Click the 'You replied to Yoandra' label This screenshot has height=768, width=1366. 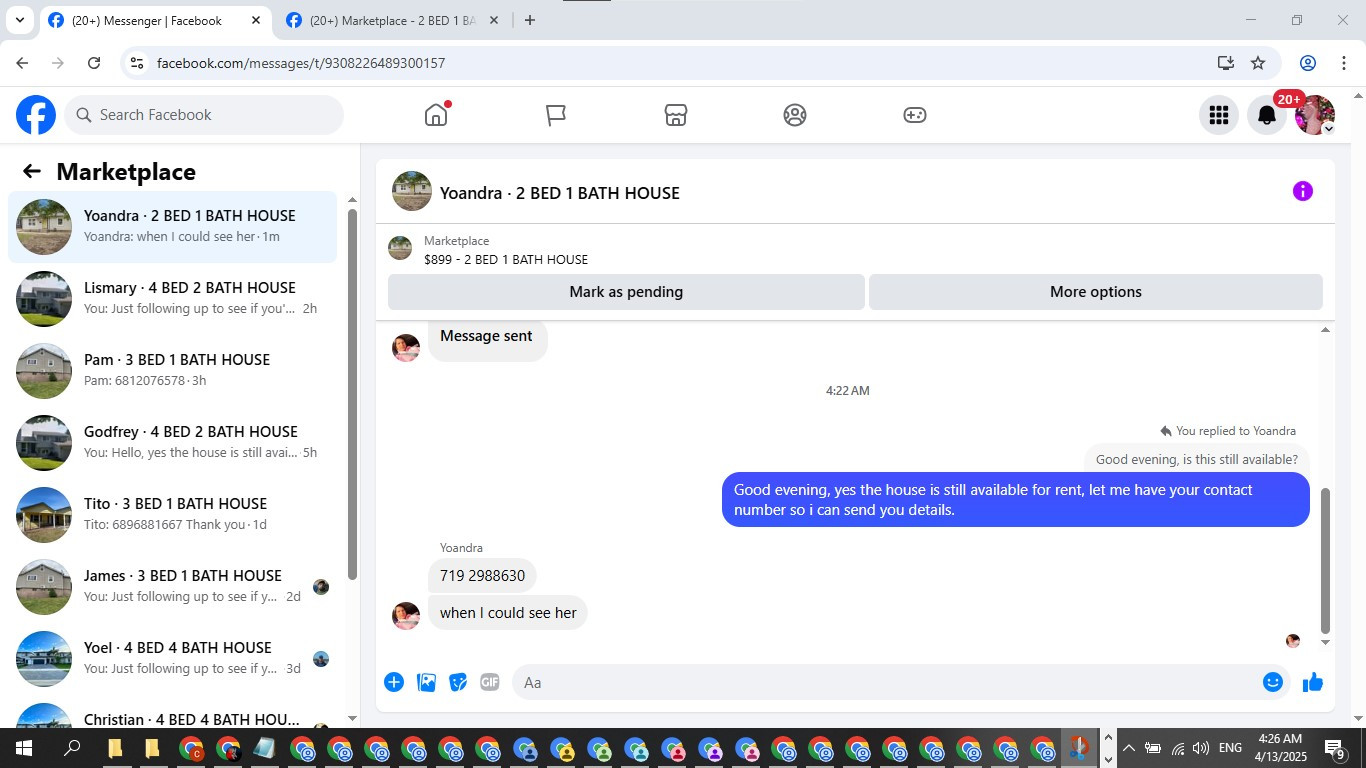tap(1236, 431)
